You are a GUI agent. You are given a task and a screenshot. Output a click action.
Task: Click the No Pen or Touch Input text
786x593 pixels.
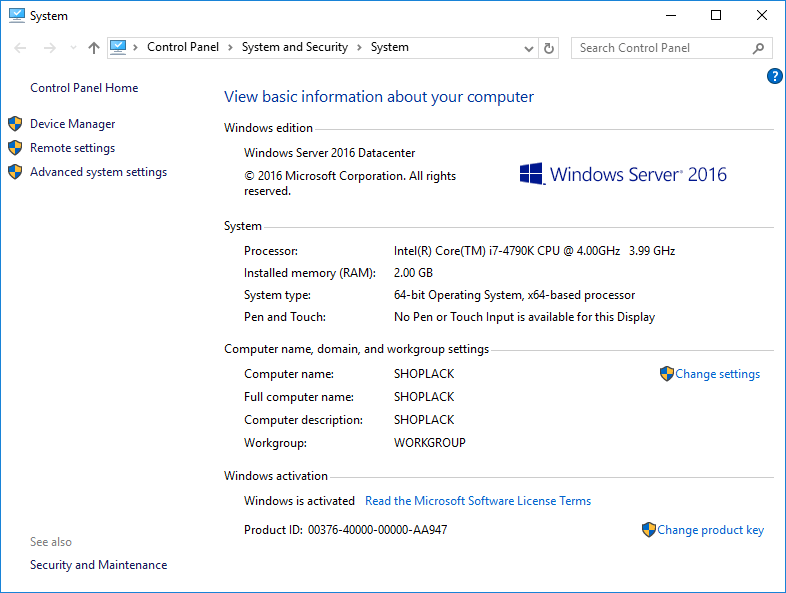(524, 317)
